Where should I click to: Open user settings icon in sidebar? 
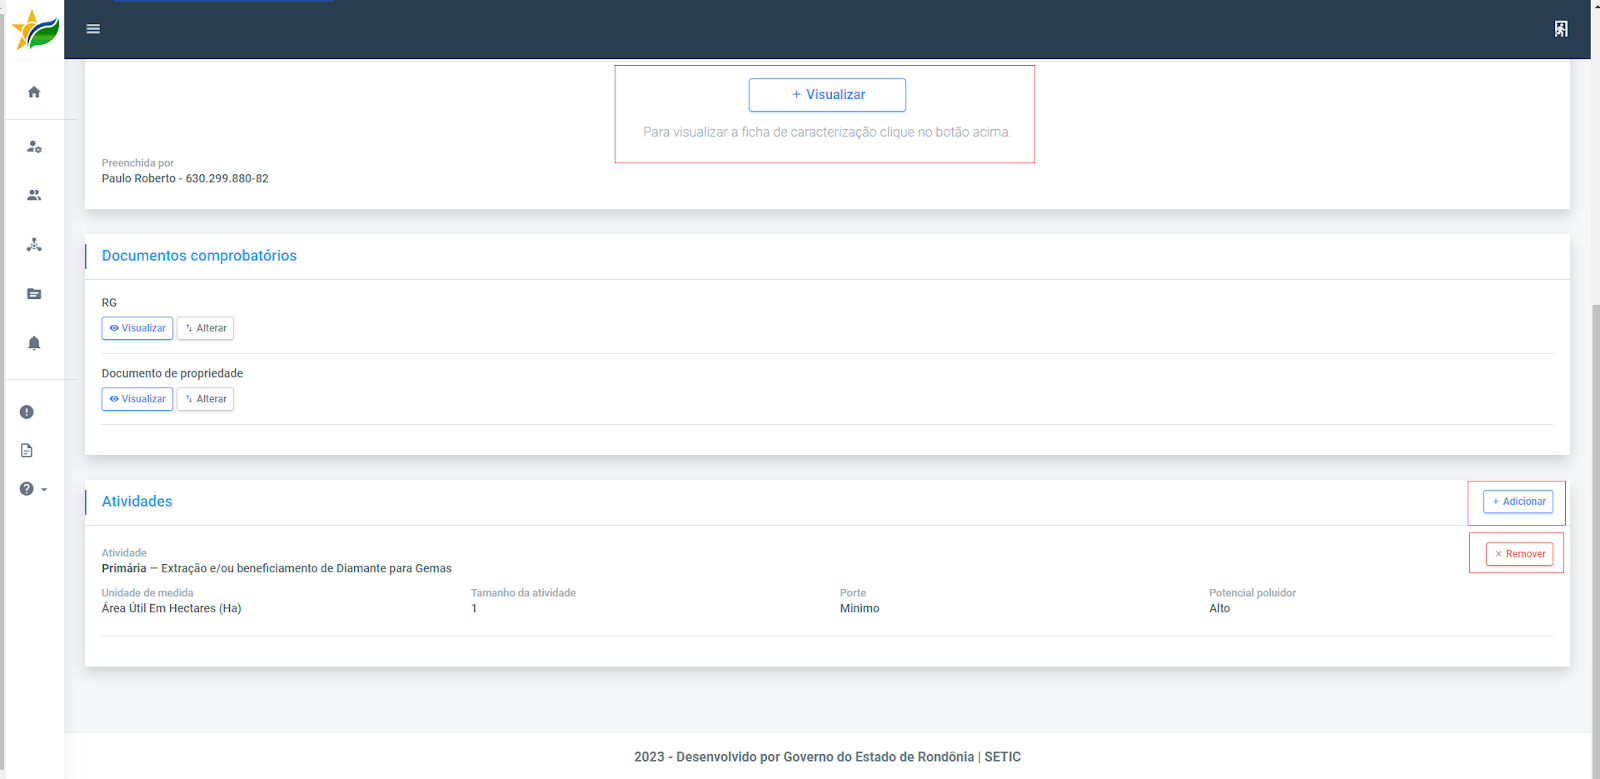pyautogui.click(x=34, y=147)
